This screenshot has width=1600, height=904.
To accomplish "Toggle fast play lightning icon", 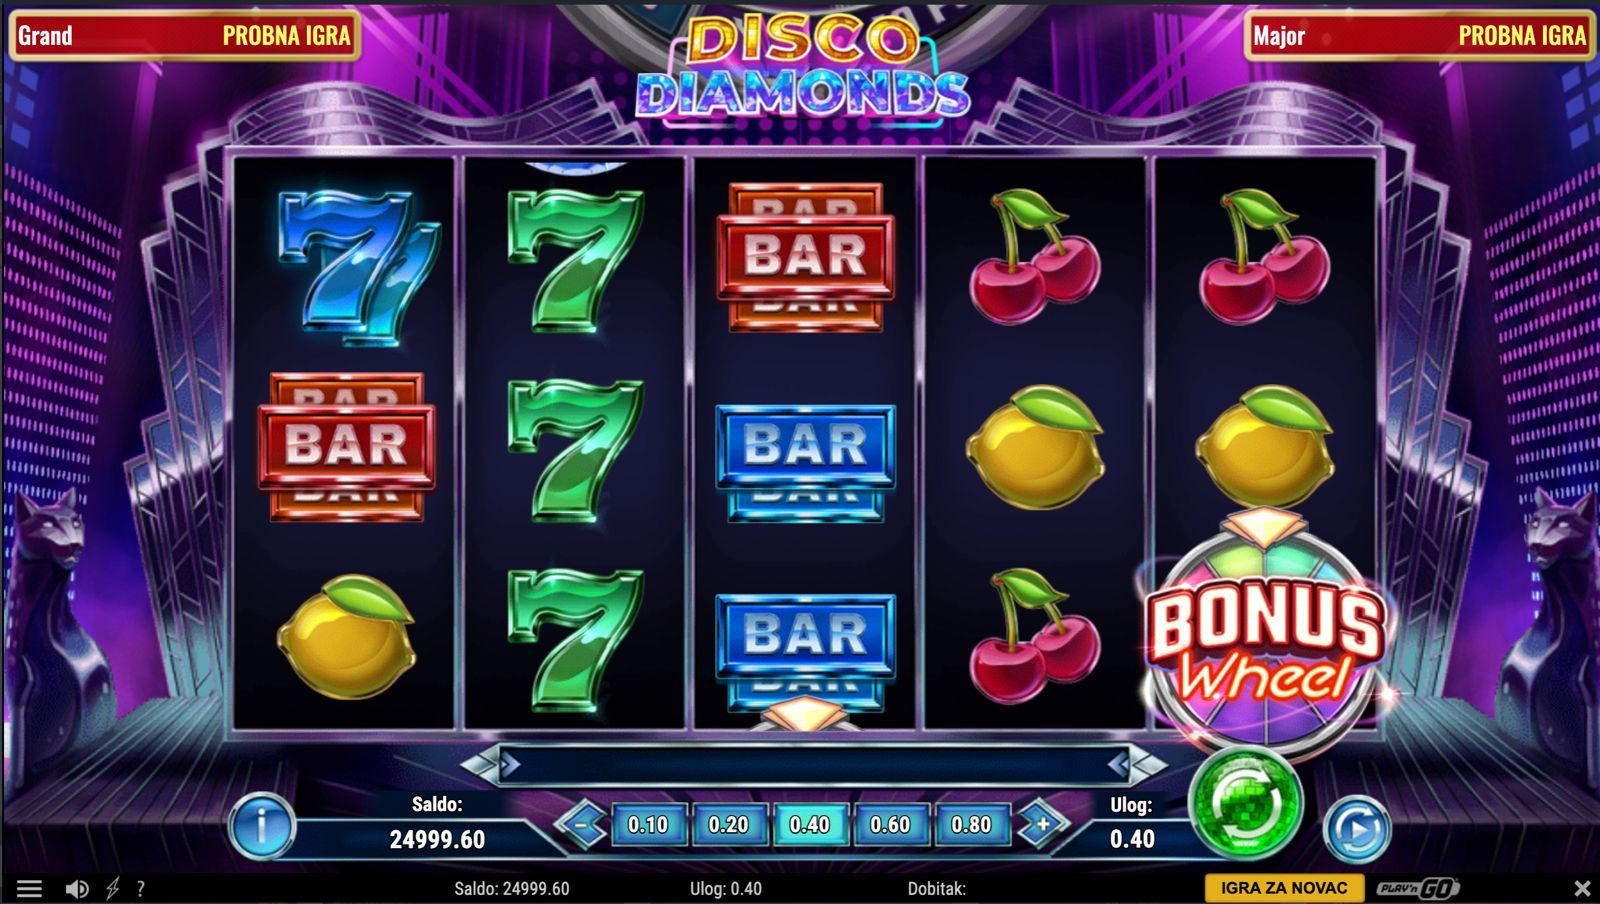I will coord(112,888).
